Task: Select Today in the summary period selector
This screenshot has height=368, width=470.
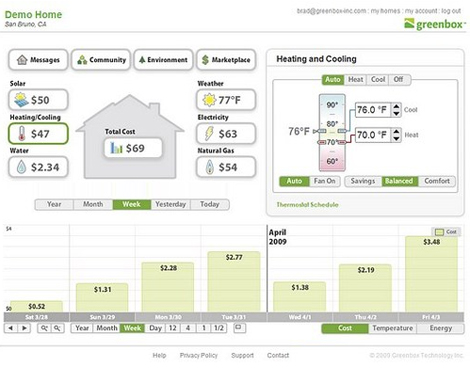Action: 210,204
